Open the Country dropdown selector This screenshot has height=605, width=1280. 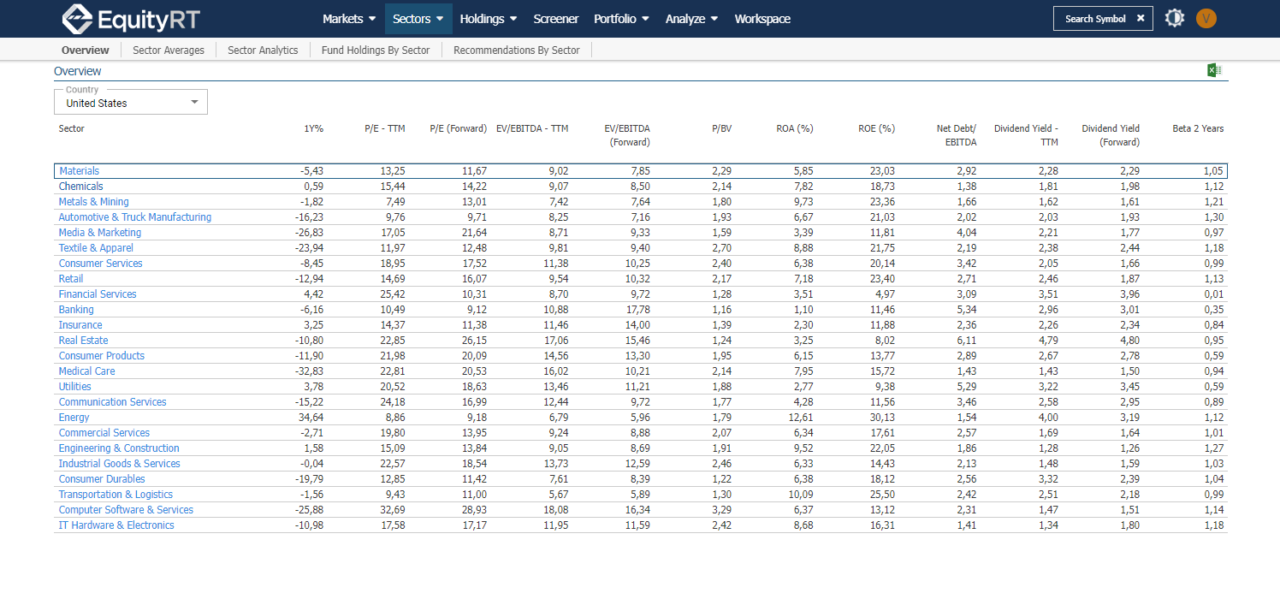(x=131, y=103)
